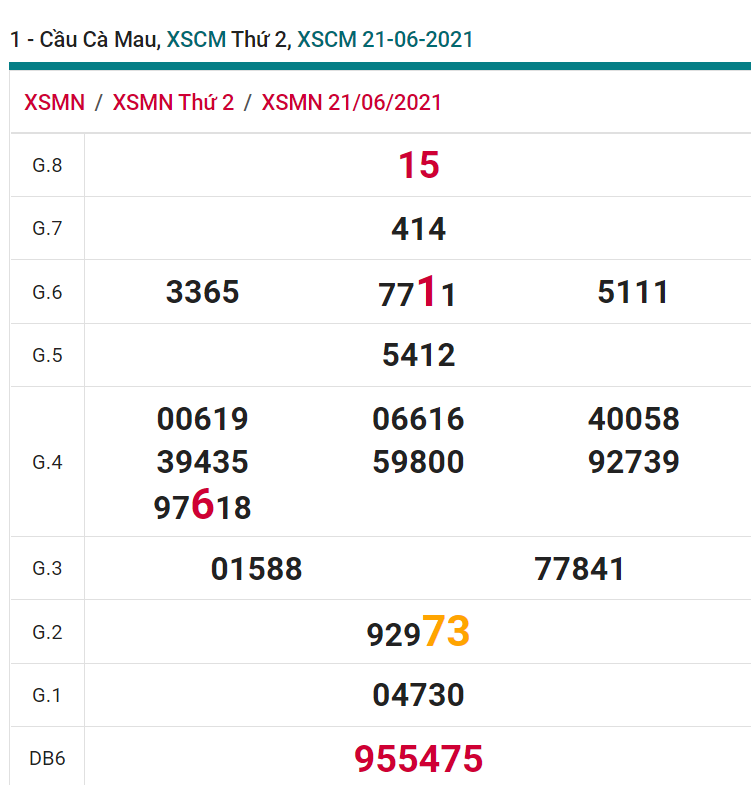This screenshot has height=785, width=751.
Task: Go to the XSMN breadcrumb link
Action: 54,103
